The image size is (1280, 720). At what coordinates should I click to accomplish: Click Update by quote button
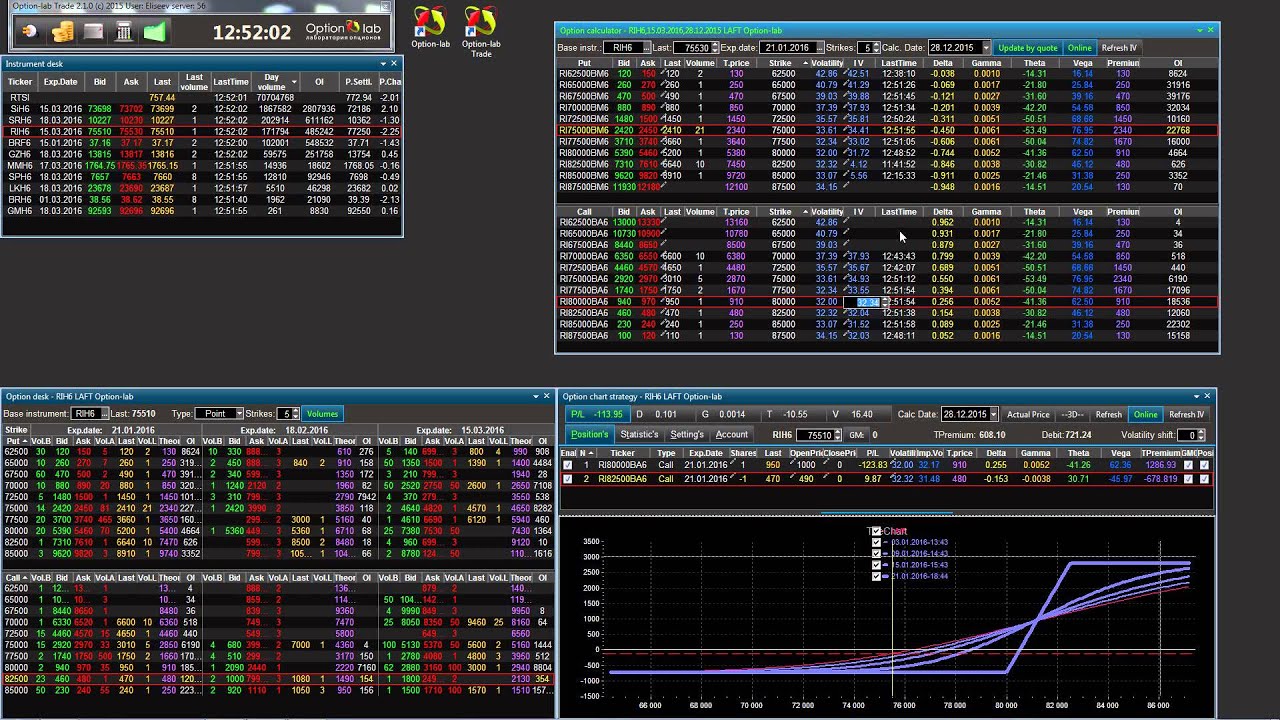click(1027, 48)
